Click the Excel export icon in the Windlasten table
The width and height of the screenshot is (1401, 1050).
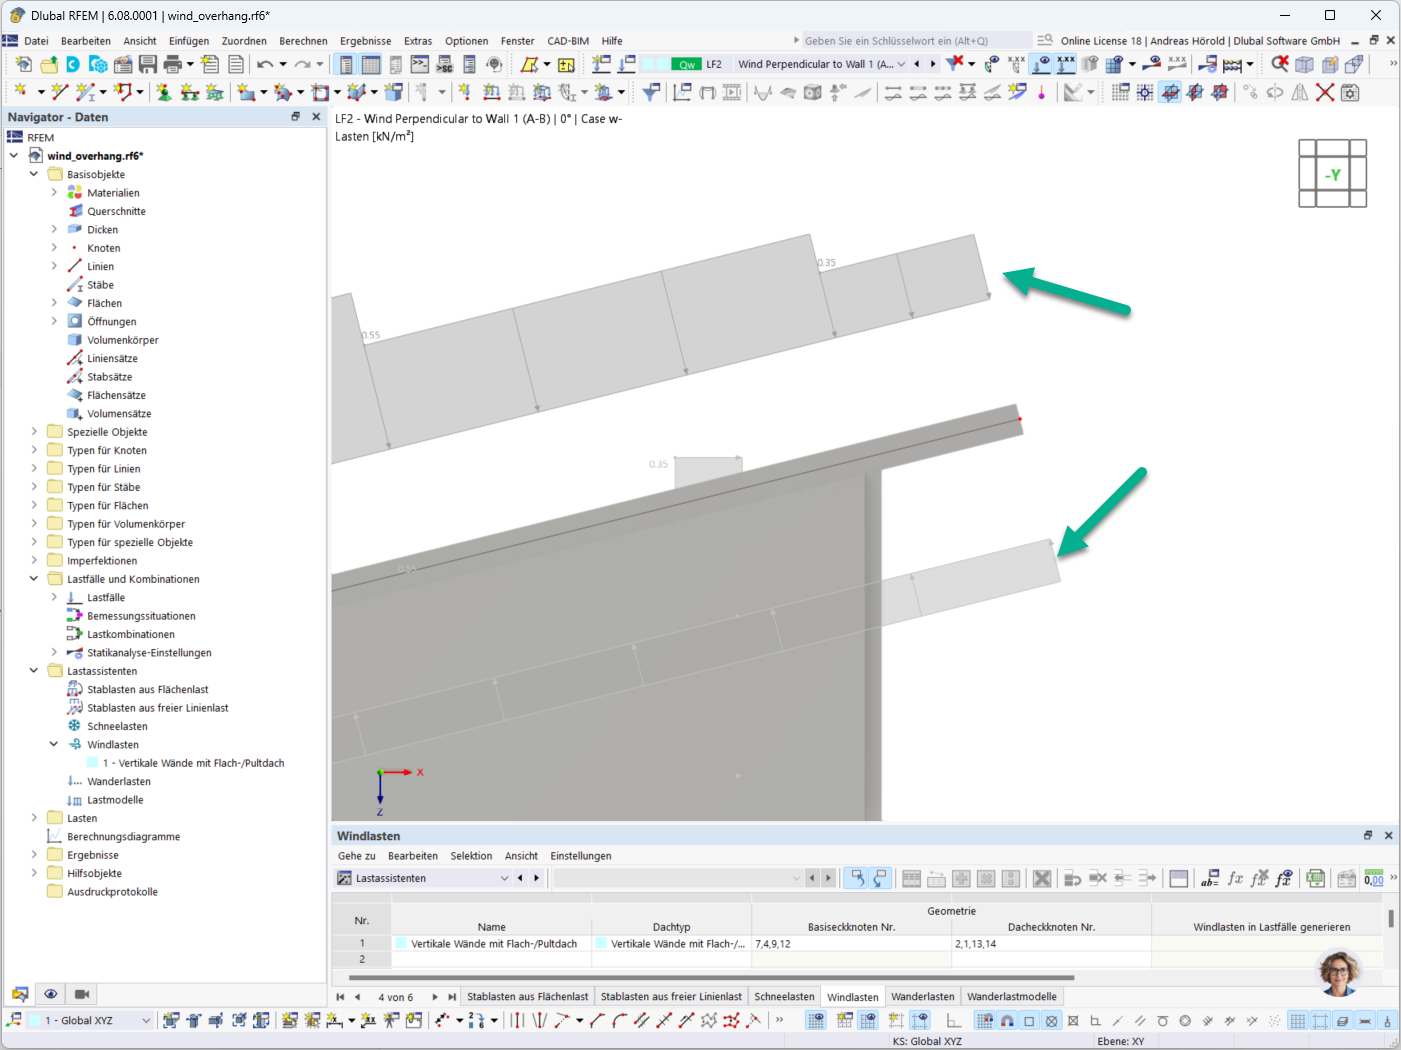(x=1316, y=878)
